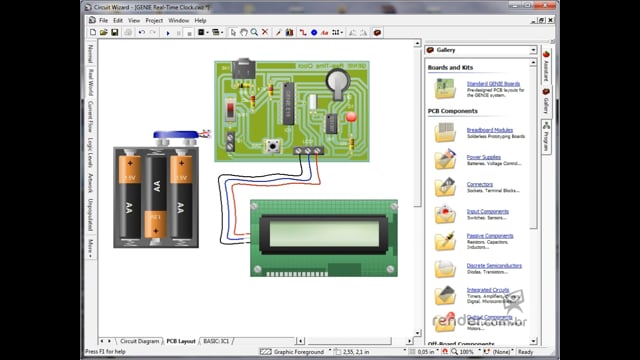Toggle the Logic Levels view style
The width and height of the screenshot is (640, 360).
[91, 153]
